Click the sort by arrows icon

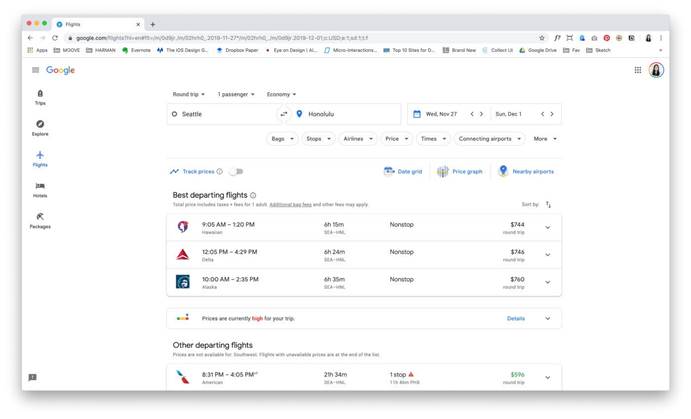click(548, 204)
